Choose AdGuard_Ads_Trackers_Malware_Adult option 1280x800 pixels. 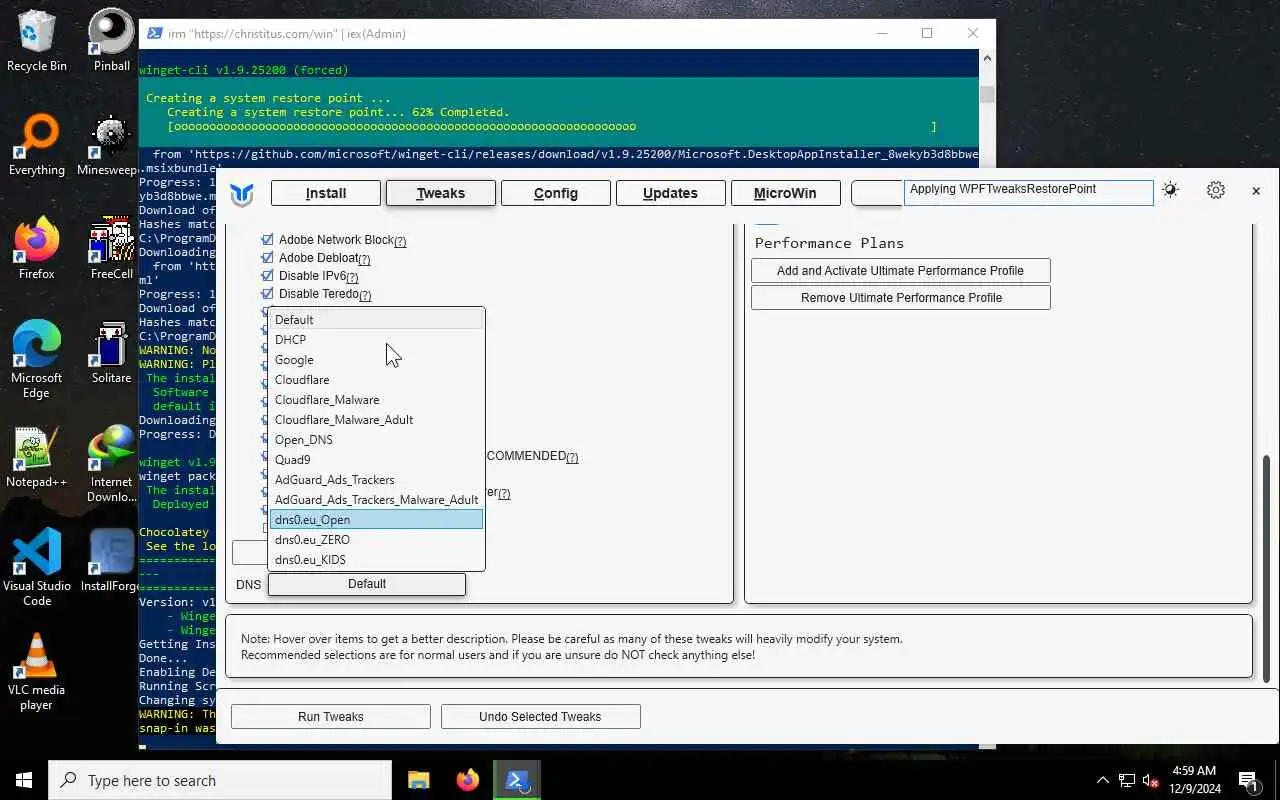(x=376, y=500)
